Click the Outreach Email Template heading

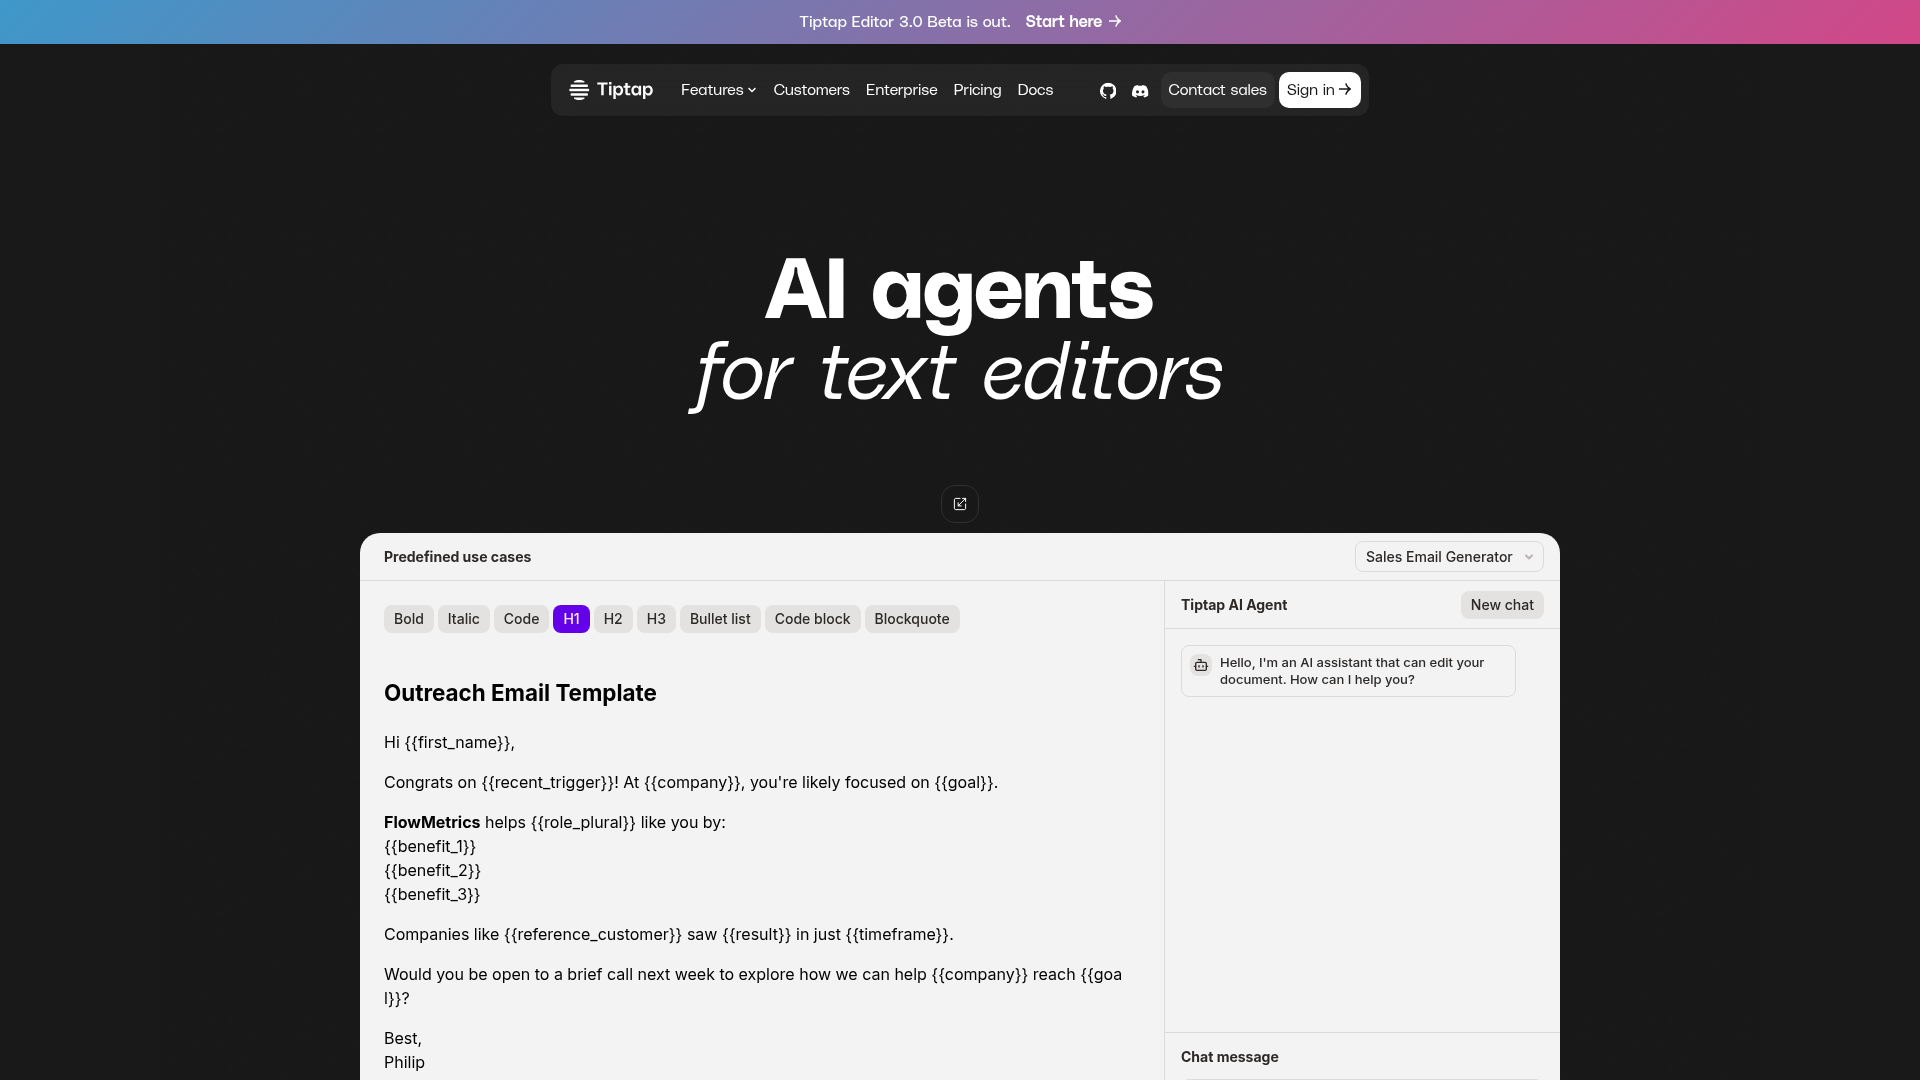(520, 693)
